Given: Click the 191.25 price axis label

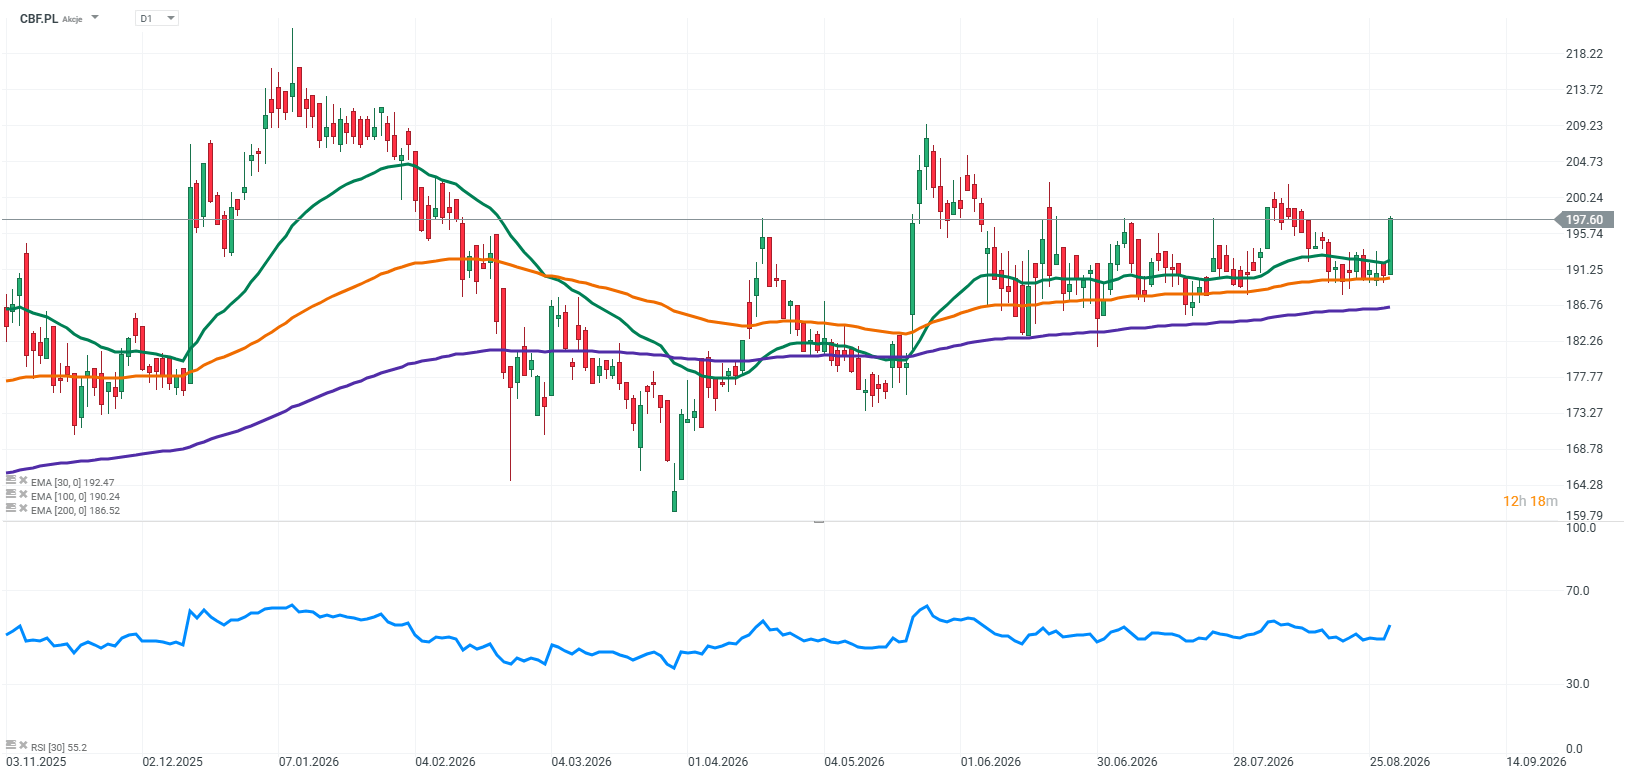Looking at the screenshot, I should 1584,270.
